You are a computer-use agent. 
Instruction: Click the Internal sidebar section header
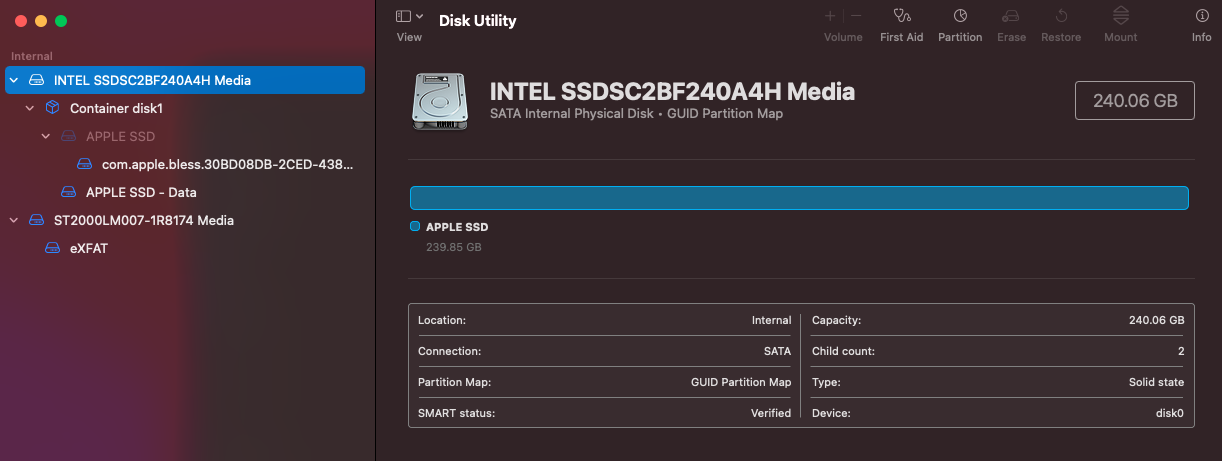point(32,56)
